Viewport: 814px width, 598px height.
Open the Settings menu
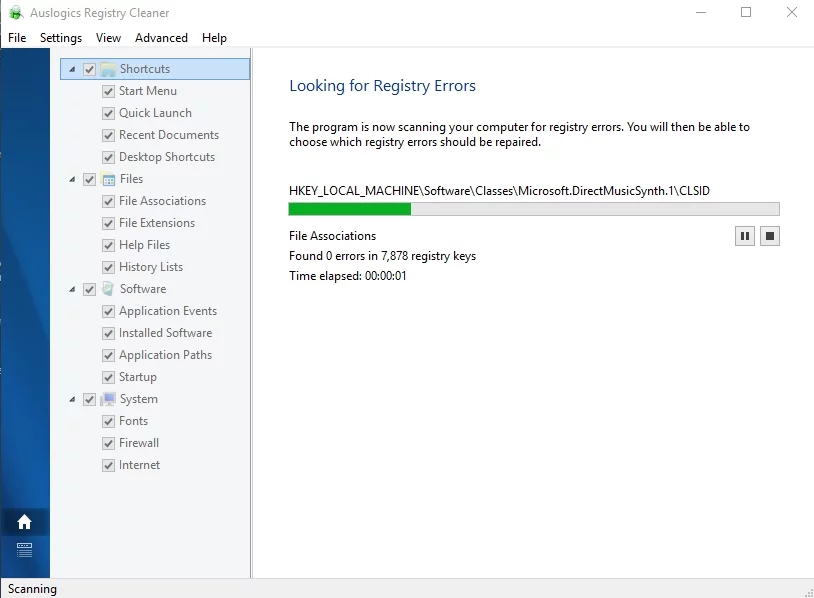(x=61, y=38)
